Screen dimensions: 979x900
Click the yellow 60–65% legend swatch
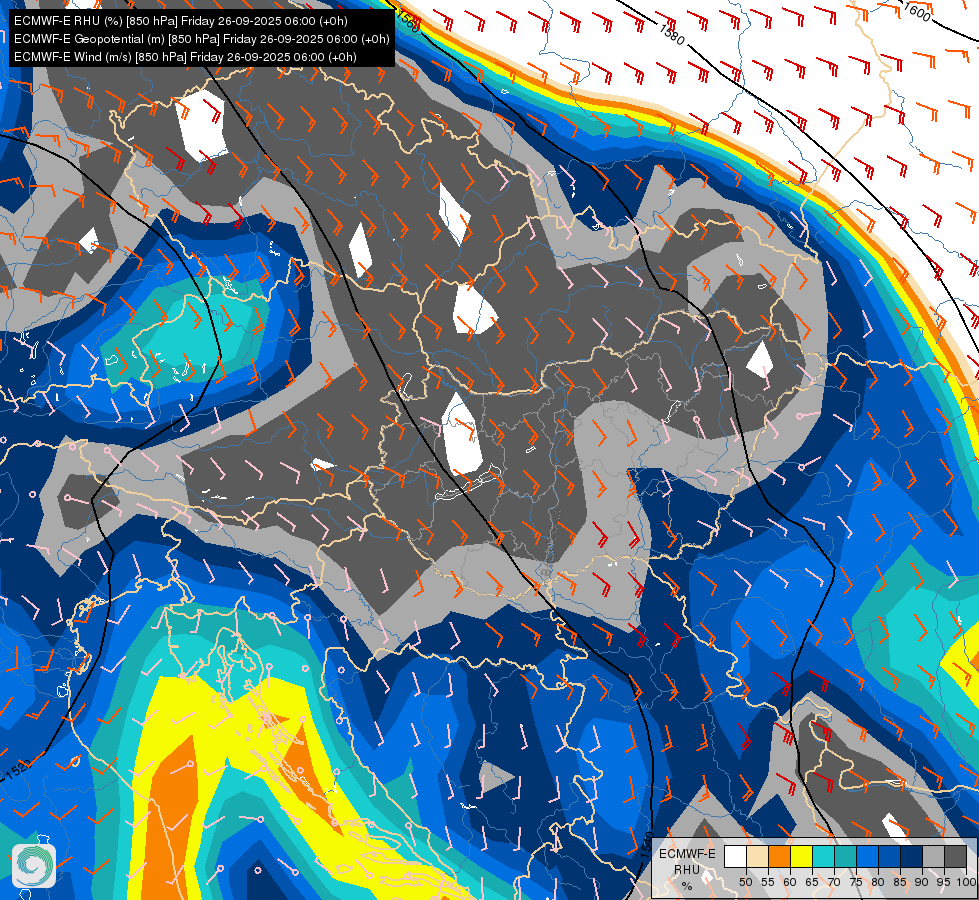[802, 856]
